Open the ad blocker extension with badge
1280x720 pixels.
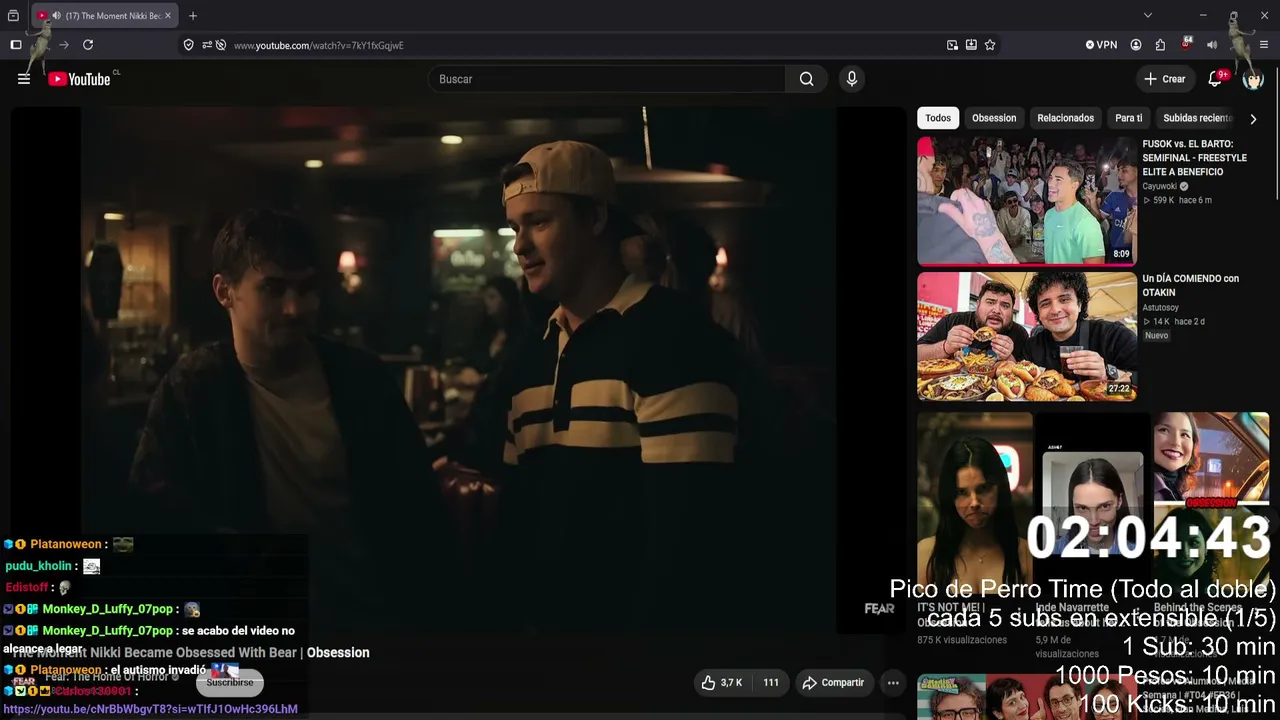(x=1186, y=44)
